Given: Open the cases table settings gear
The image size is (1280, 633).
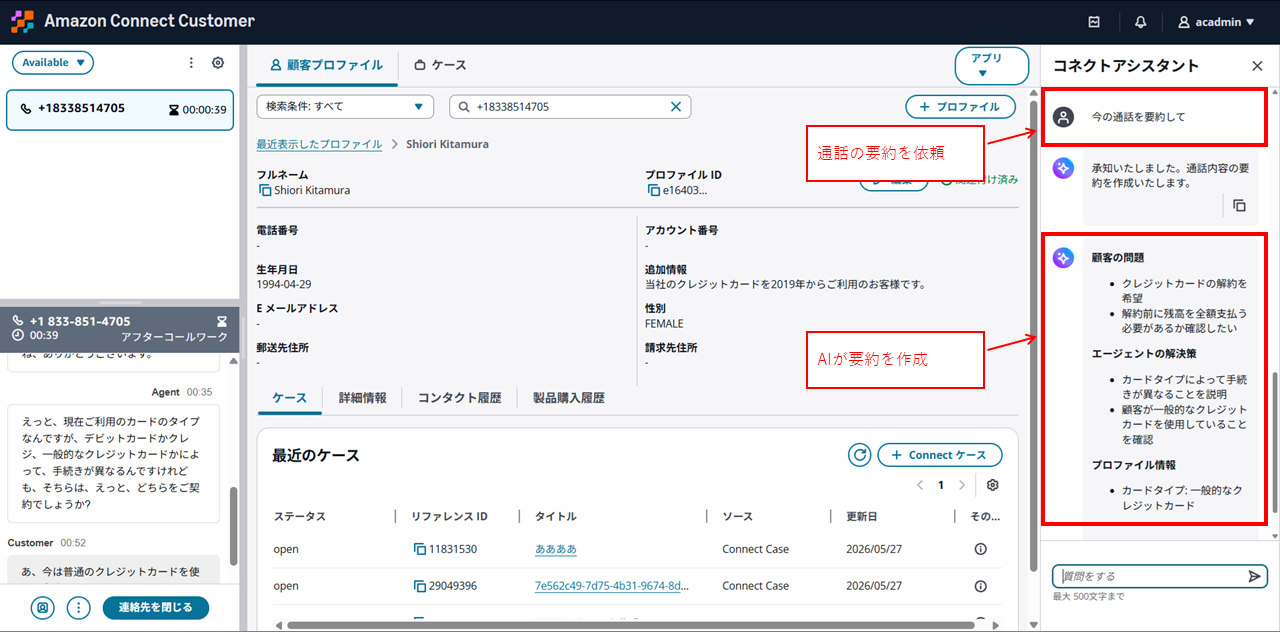Looking at the screenshot, I should point(993,485).
